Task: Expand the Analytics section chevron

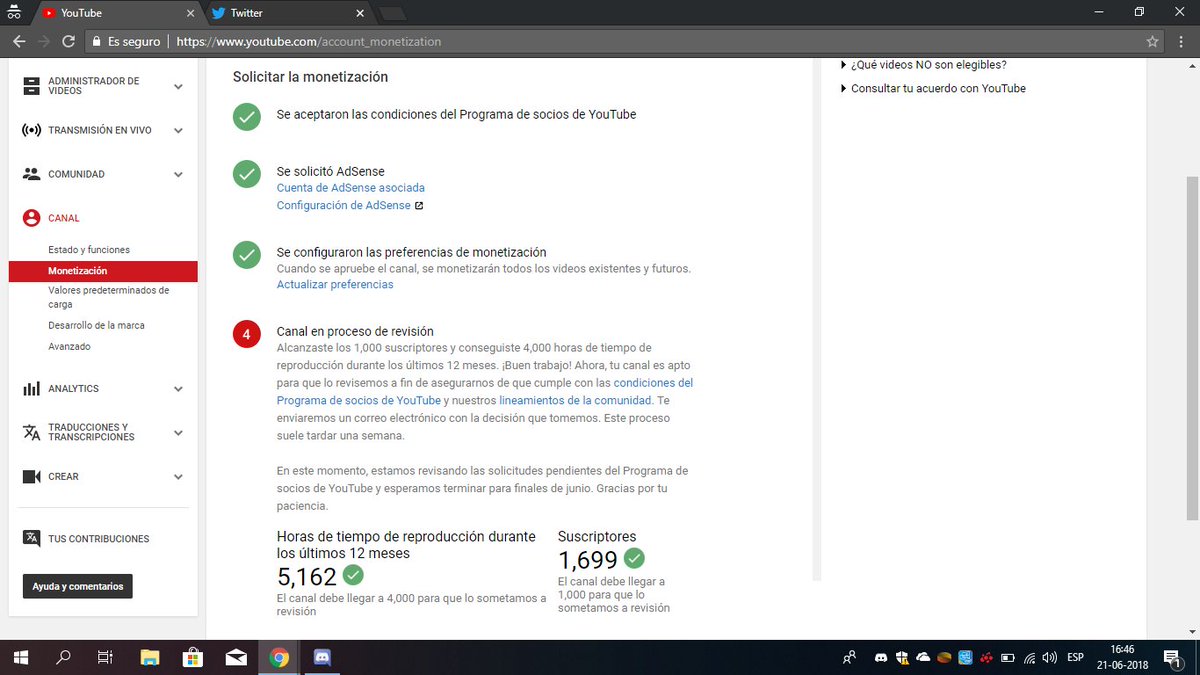Action: (178, 388)
